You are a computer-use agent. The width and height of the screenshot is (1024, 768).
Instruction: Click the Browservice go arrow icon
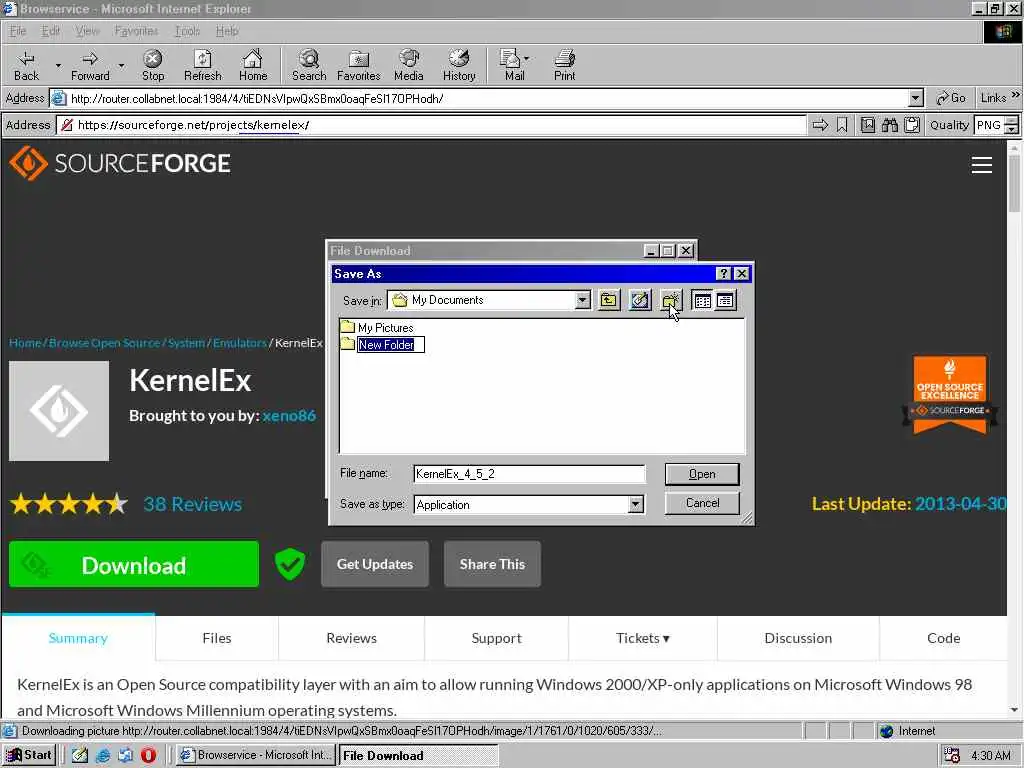point(820,125)
